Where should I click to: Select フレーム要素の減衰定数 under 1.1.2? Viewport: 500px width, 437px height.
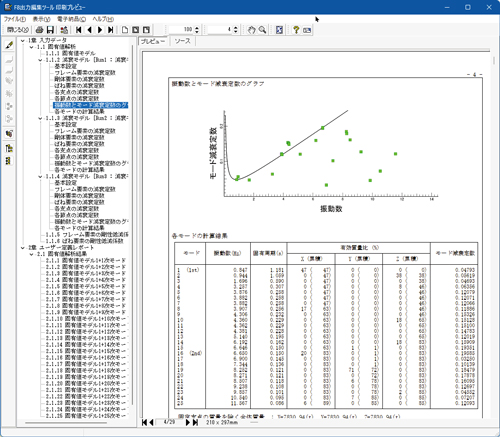pyautogui.click(x=85, y=73)
